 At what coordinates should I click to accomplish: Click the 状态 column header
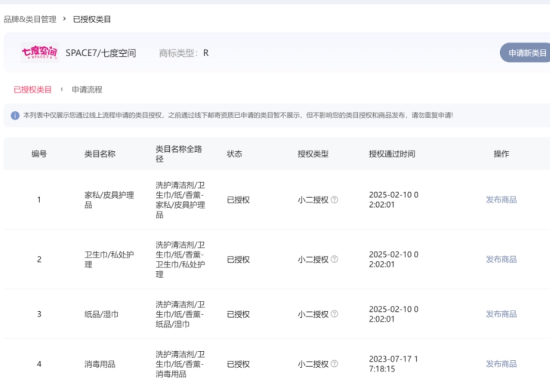(234, 154)
